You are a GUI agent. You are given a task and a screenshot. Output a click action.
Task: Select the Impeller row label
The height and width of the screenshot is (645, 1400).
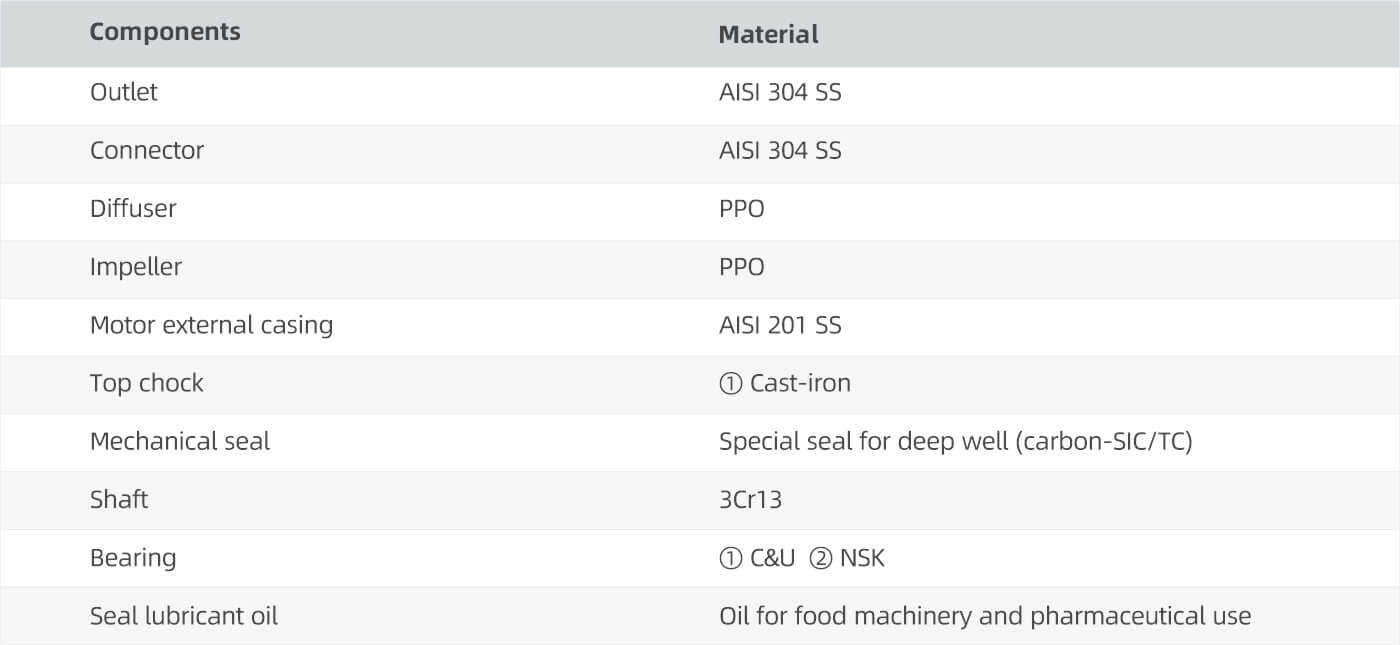[136, 267]
